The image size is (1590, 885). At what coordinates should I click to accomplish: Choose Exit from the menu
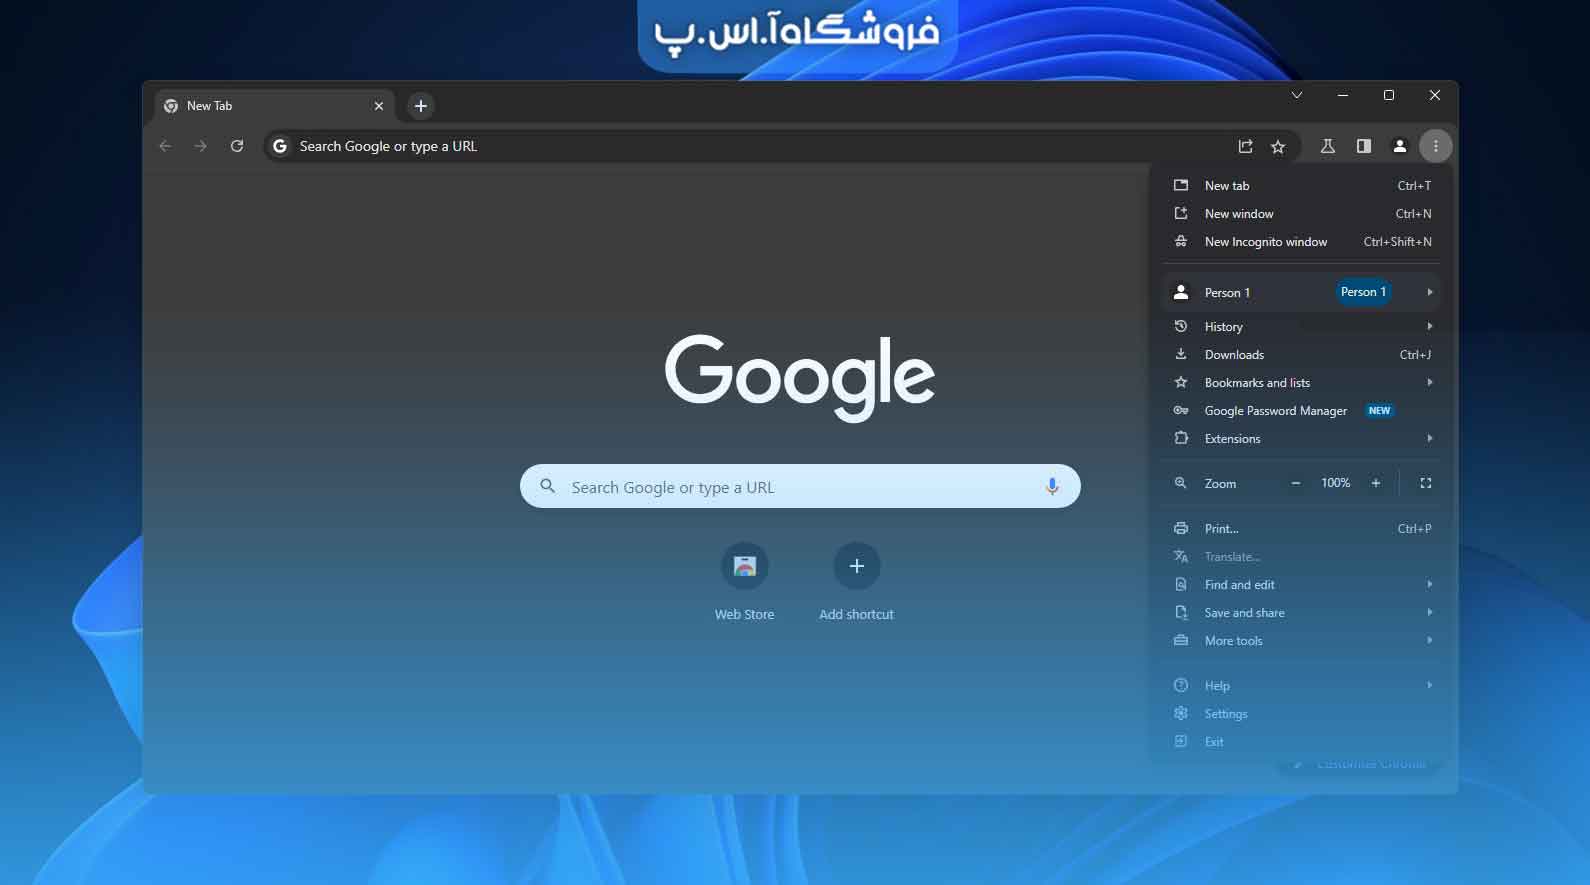(1301, 742)
